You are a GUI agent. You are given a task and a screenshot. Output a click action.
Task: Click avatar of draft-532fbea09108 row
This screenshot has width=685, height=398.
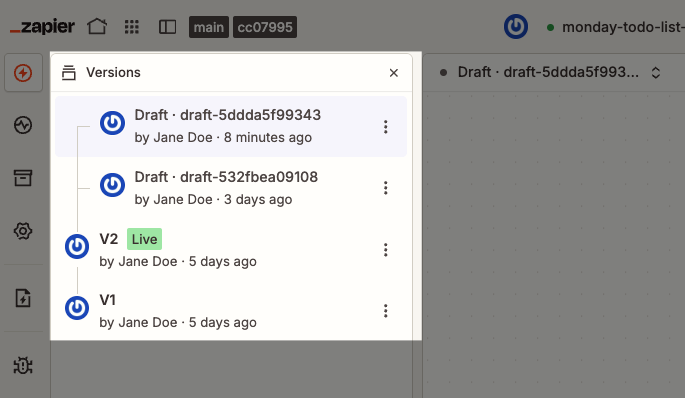[x=112, y=185]
